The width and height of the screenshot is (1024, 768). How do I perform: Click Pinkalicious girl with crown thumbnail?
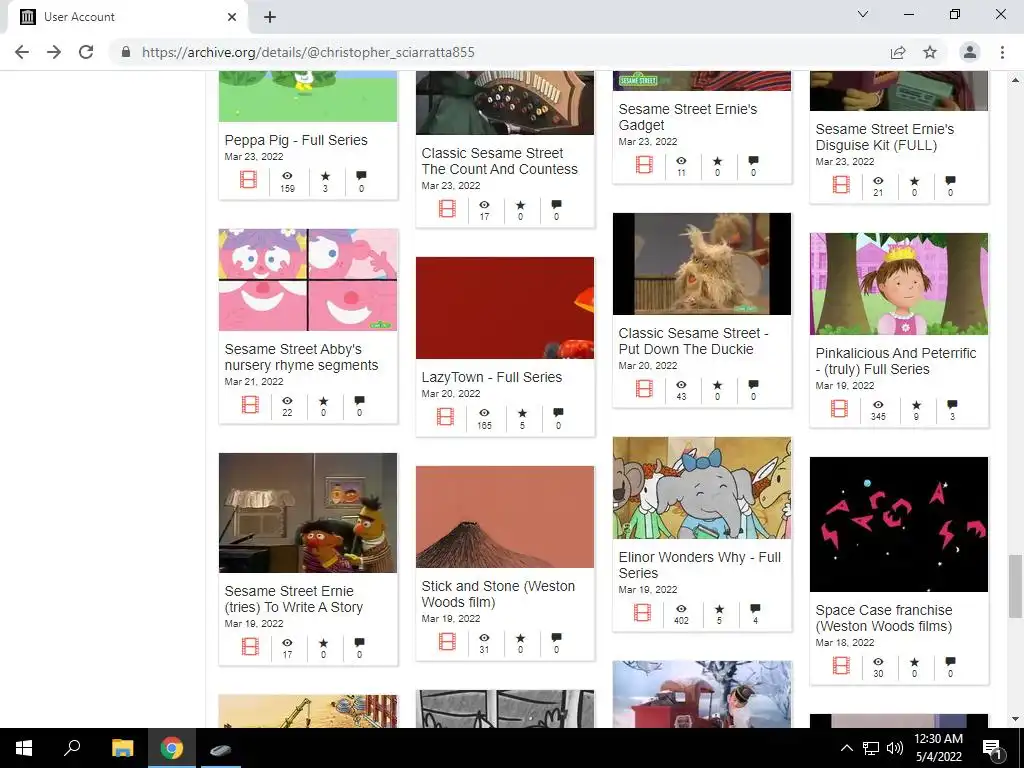coord(899,283)
